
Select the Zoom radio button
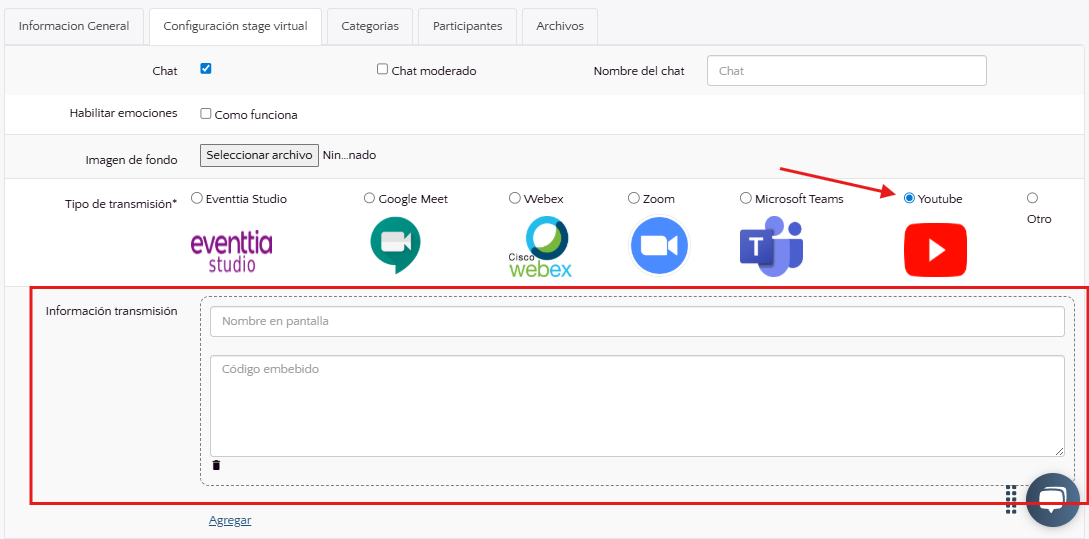click(634, 198)
